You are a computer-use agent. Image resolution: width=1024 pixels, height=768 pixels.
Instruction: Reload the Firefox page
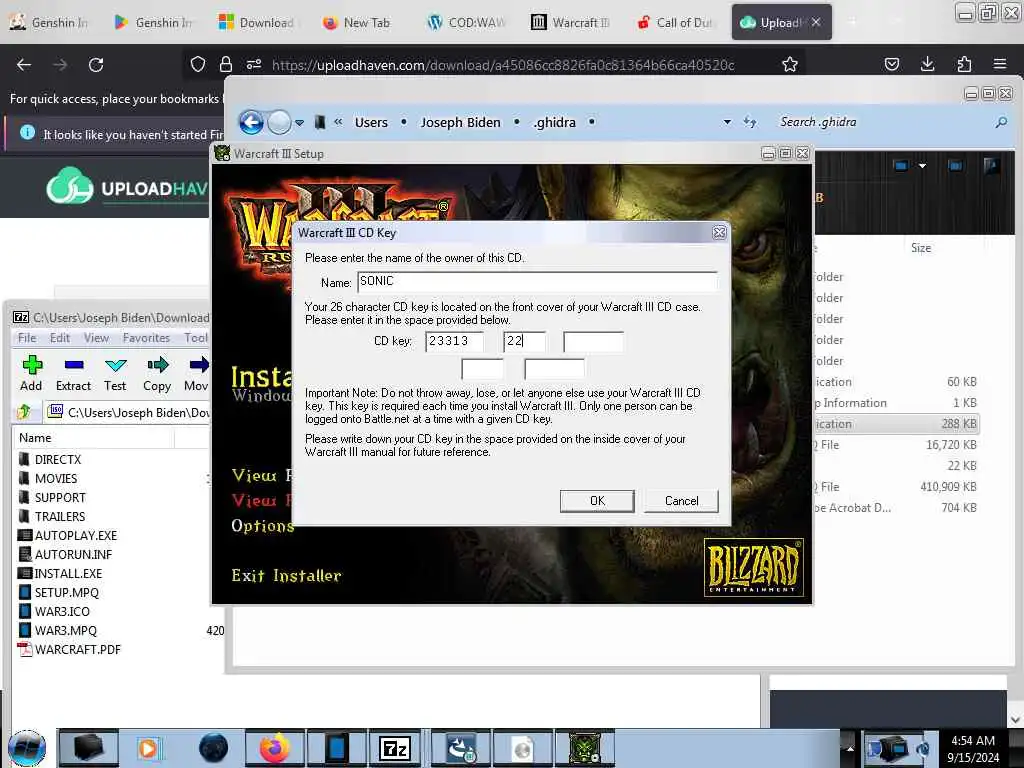pos(96,64)
